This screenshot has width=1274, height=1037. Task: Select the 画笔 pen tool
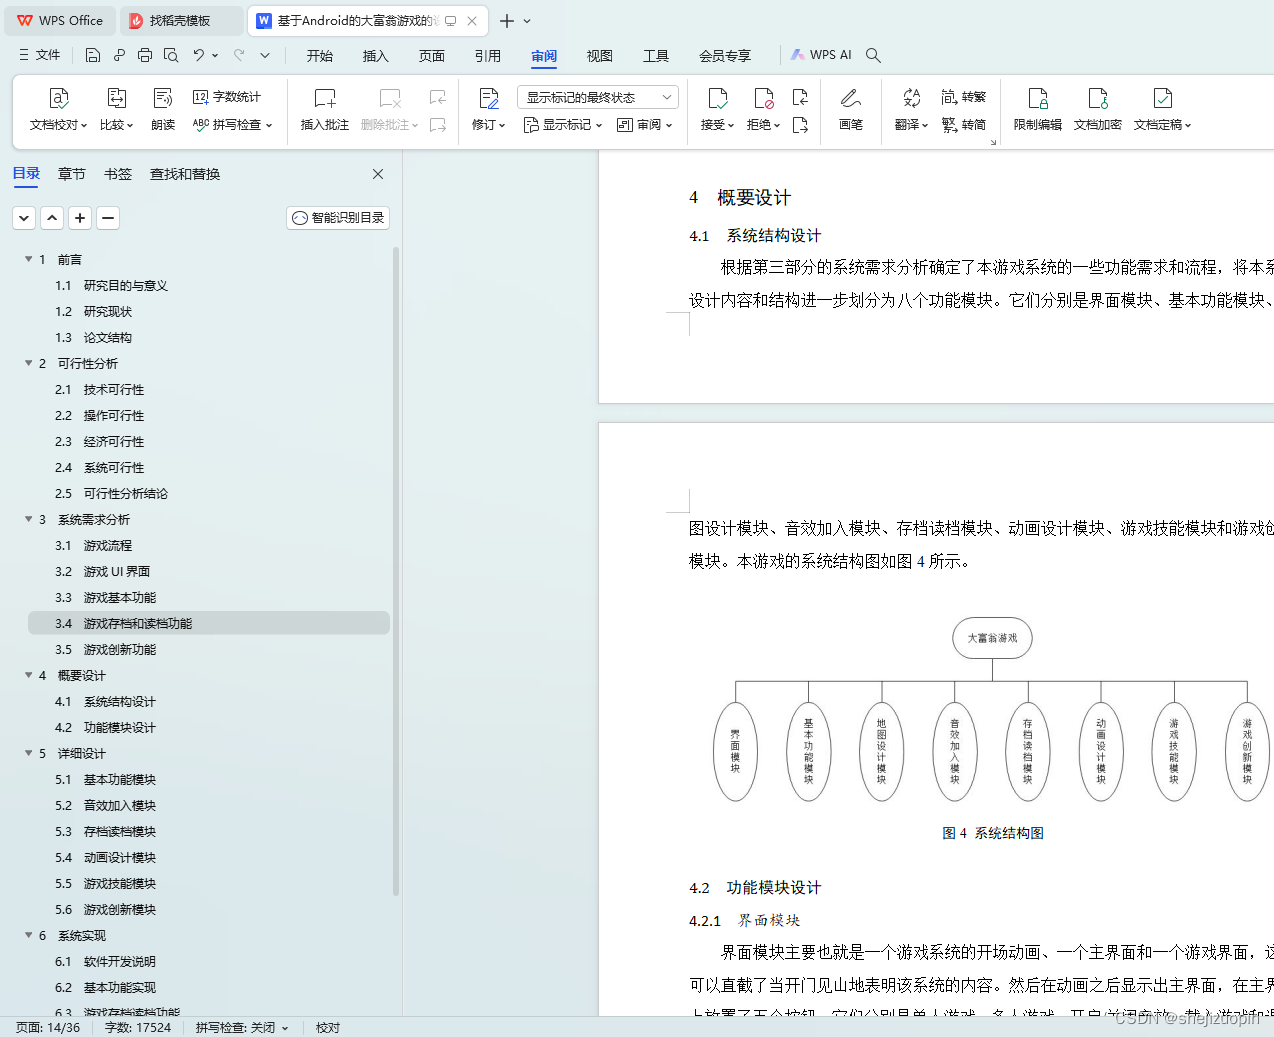(x=851, y=109)
